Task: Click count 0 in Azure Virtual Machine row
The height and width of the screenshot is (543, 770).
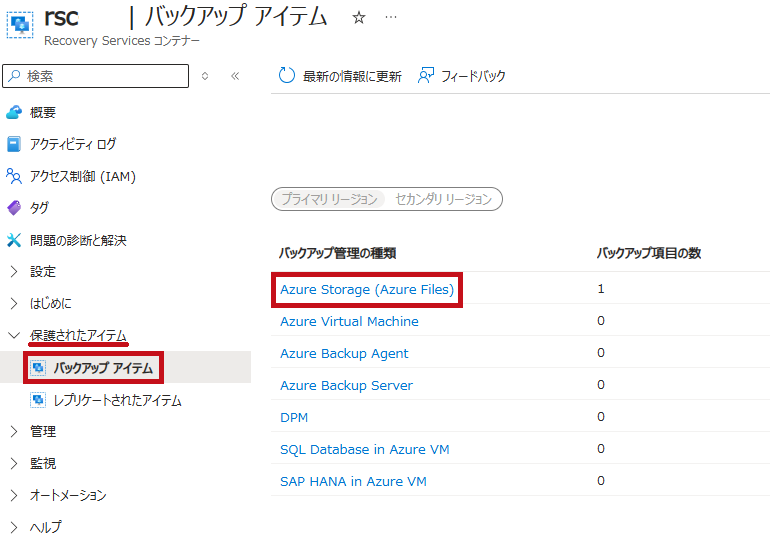Action: click(x=601, y=321)
